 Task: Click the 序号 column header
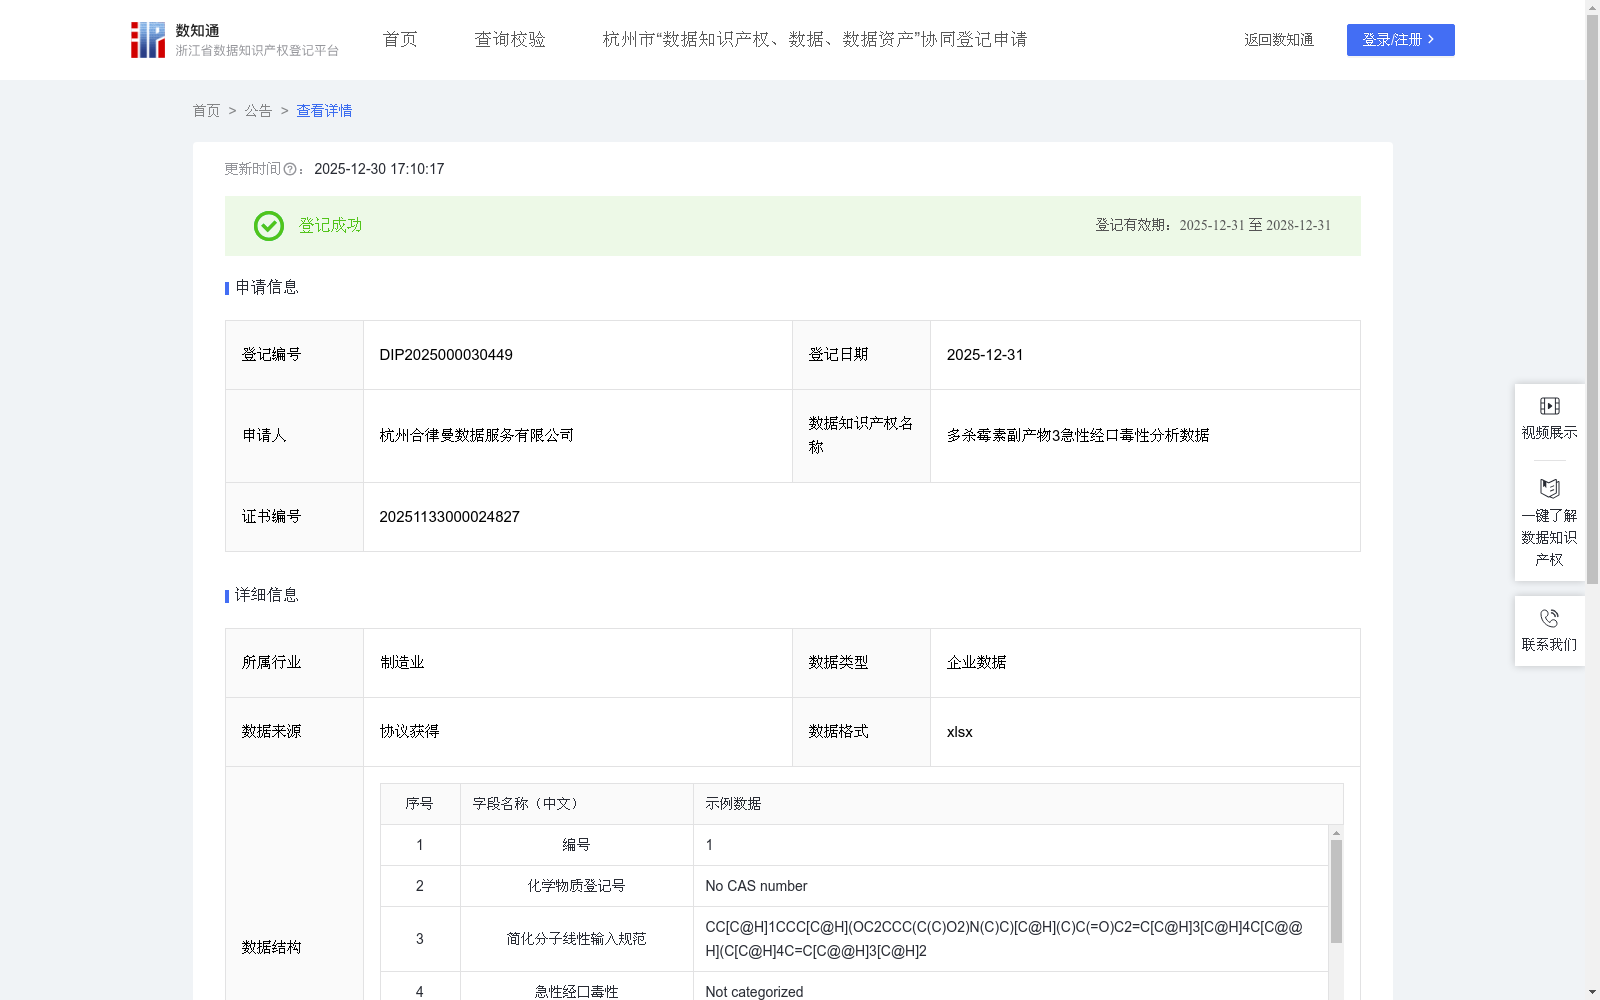tap(420, 804)
